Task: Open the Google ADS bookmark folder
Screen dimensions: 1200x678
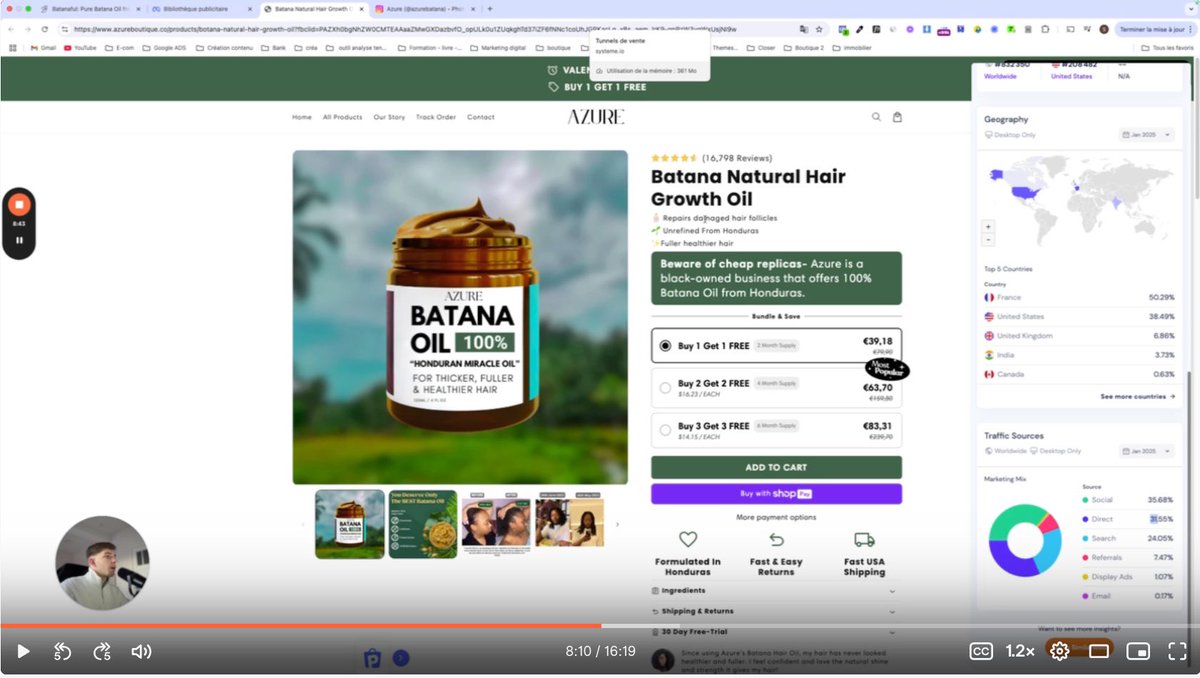Action: [164, 47]
